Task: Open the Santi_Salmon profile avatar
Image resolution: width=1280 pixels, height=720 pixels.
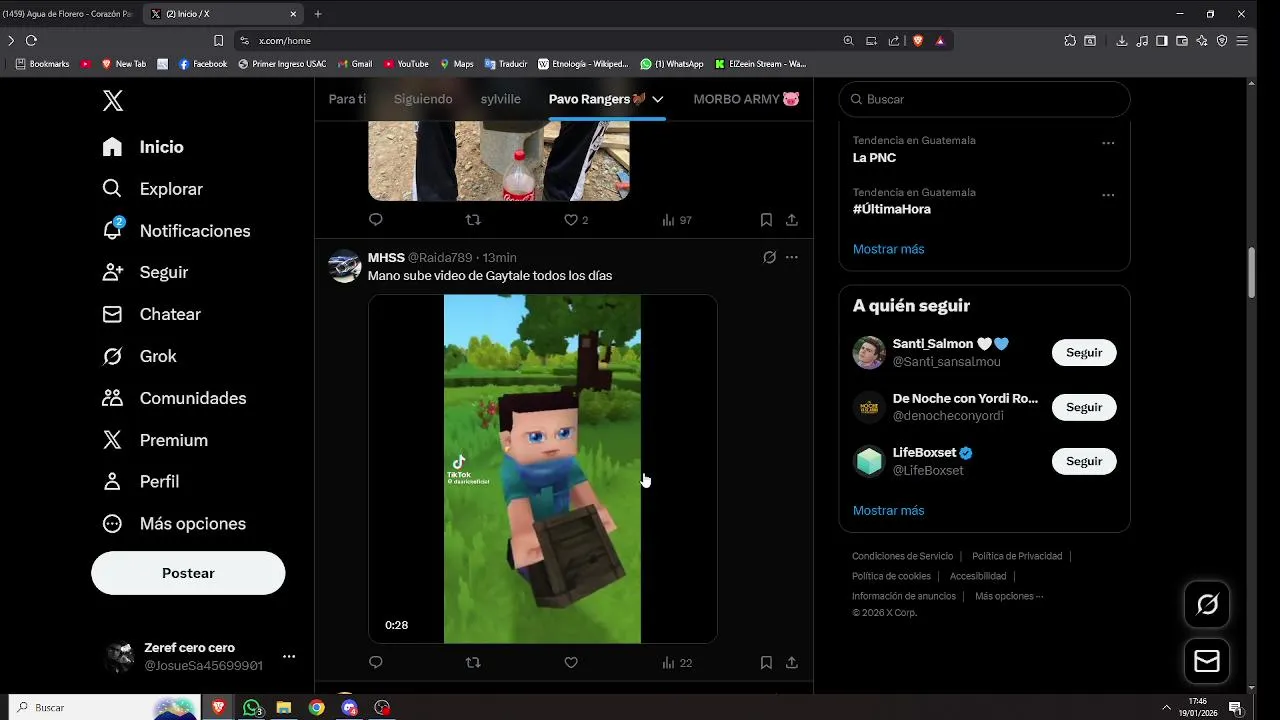Action: point(869,352)
